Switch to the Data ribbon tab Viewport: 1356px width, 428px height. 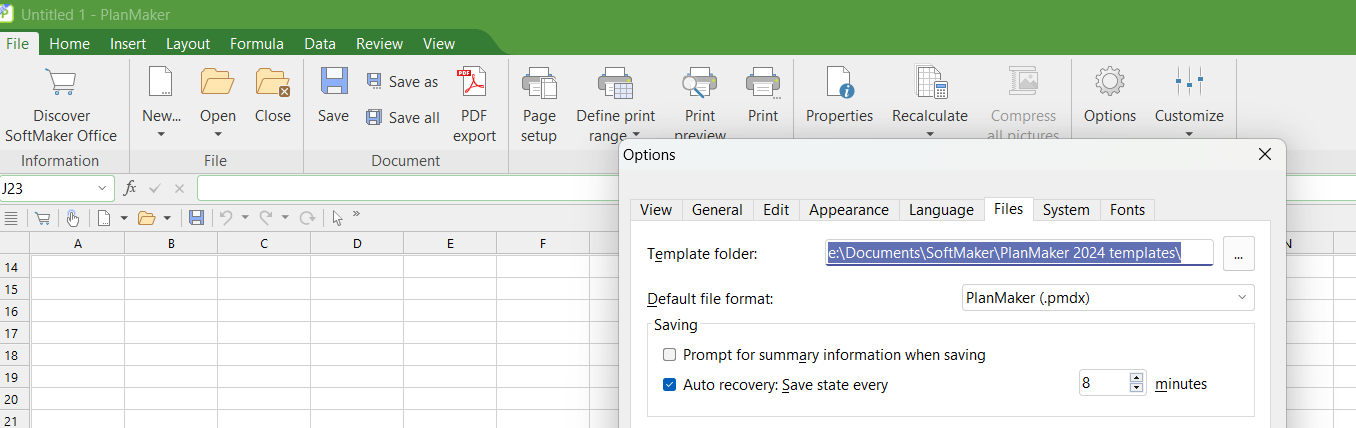coord(320,43)
